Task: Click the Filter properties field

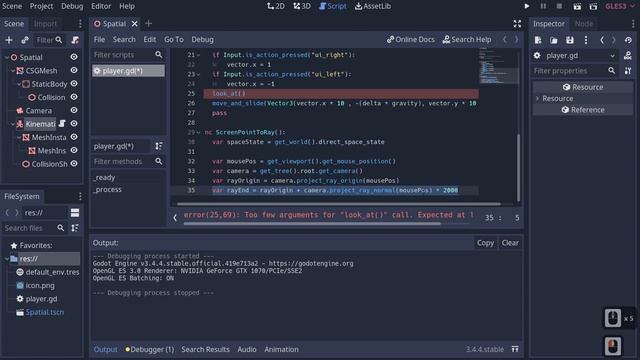Action: [x=574, y=71]
